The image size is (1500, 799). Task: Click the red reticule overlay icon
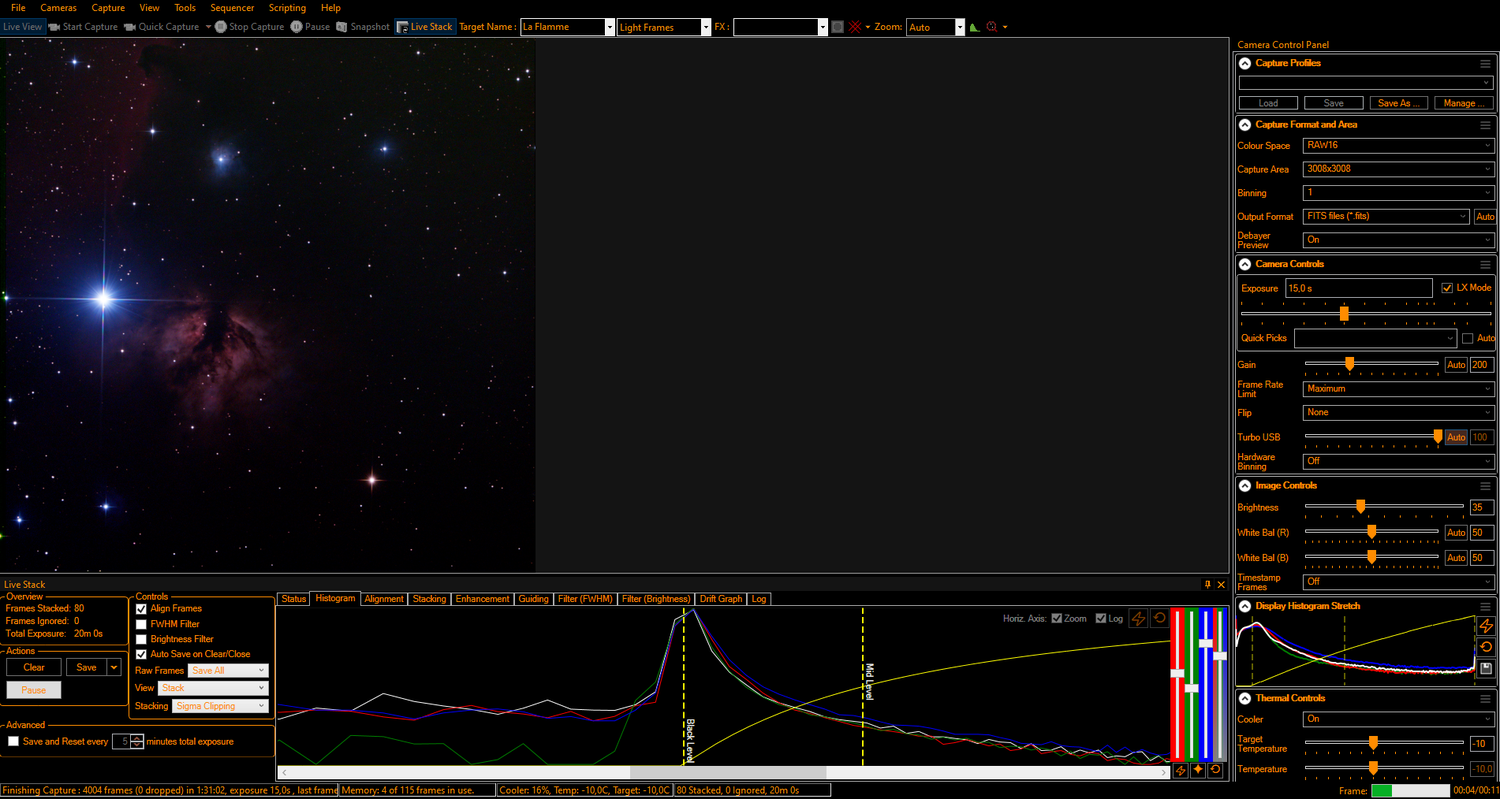(855, 27)
